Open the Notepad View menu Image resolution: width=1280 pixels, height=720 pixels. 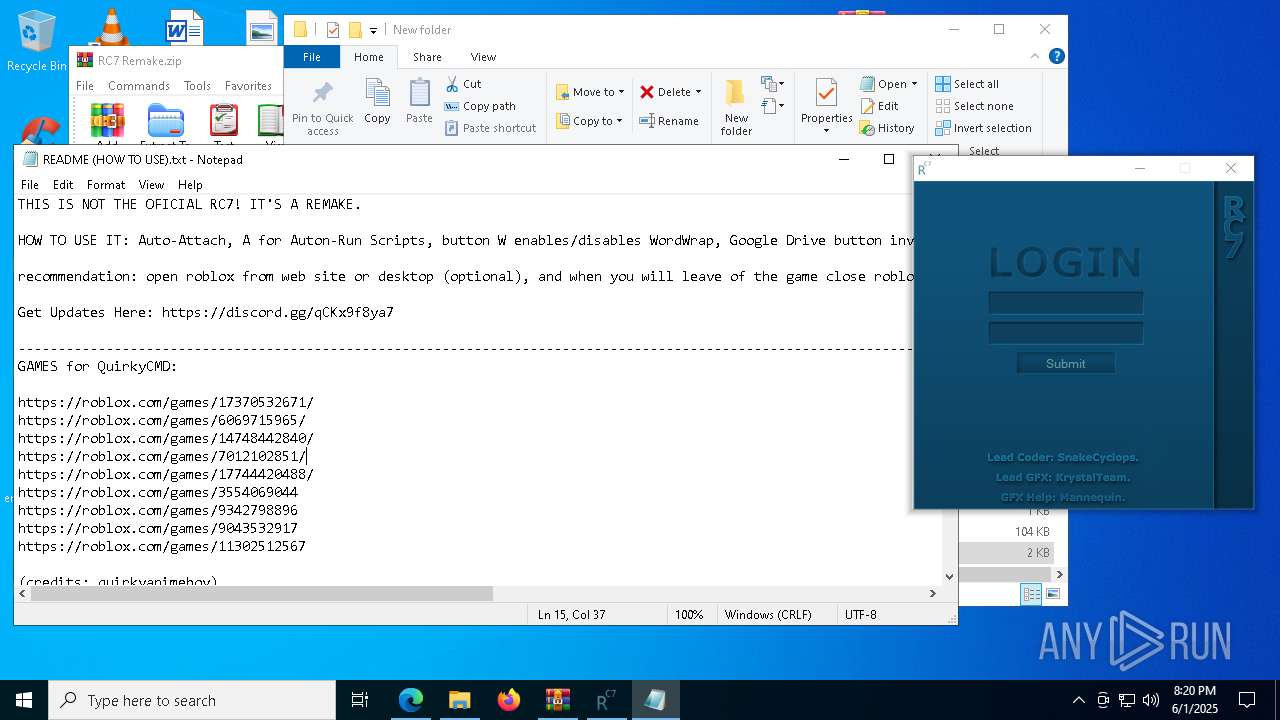[151, 185]
